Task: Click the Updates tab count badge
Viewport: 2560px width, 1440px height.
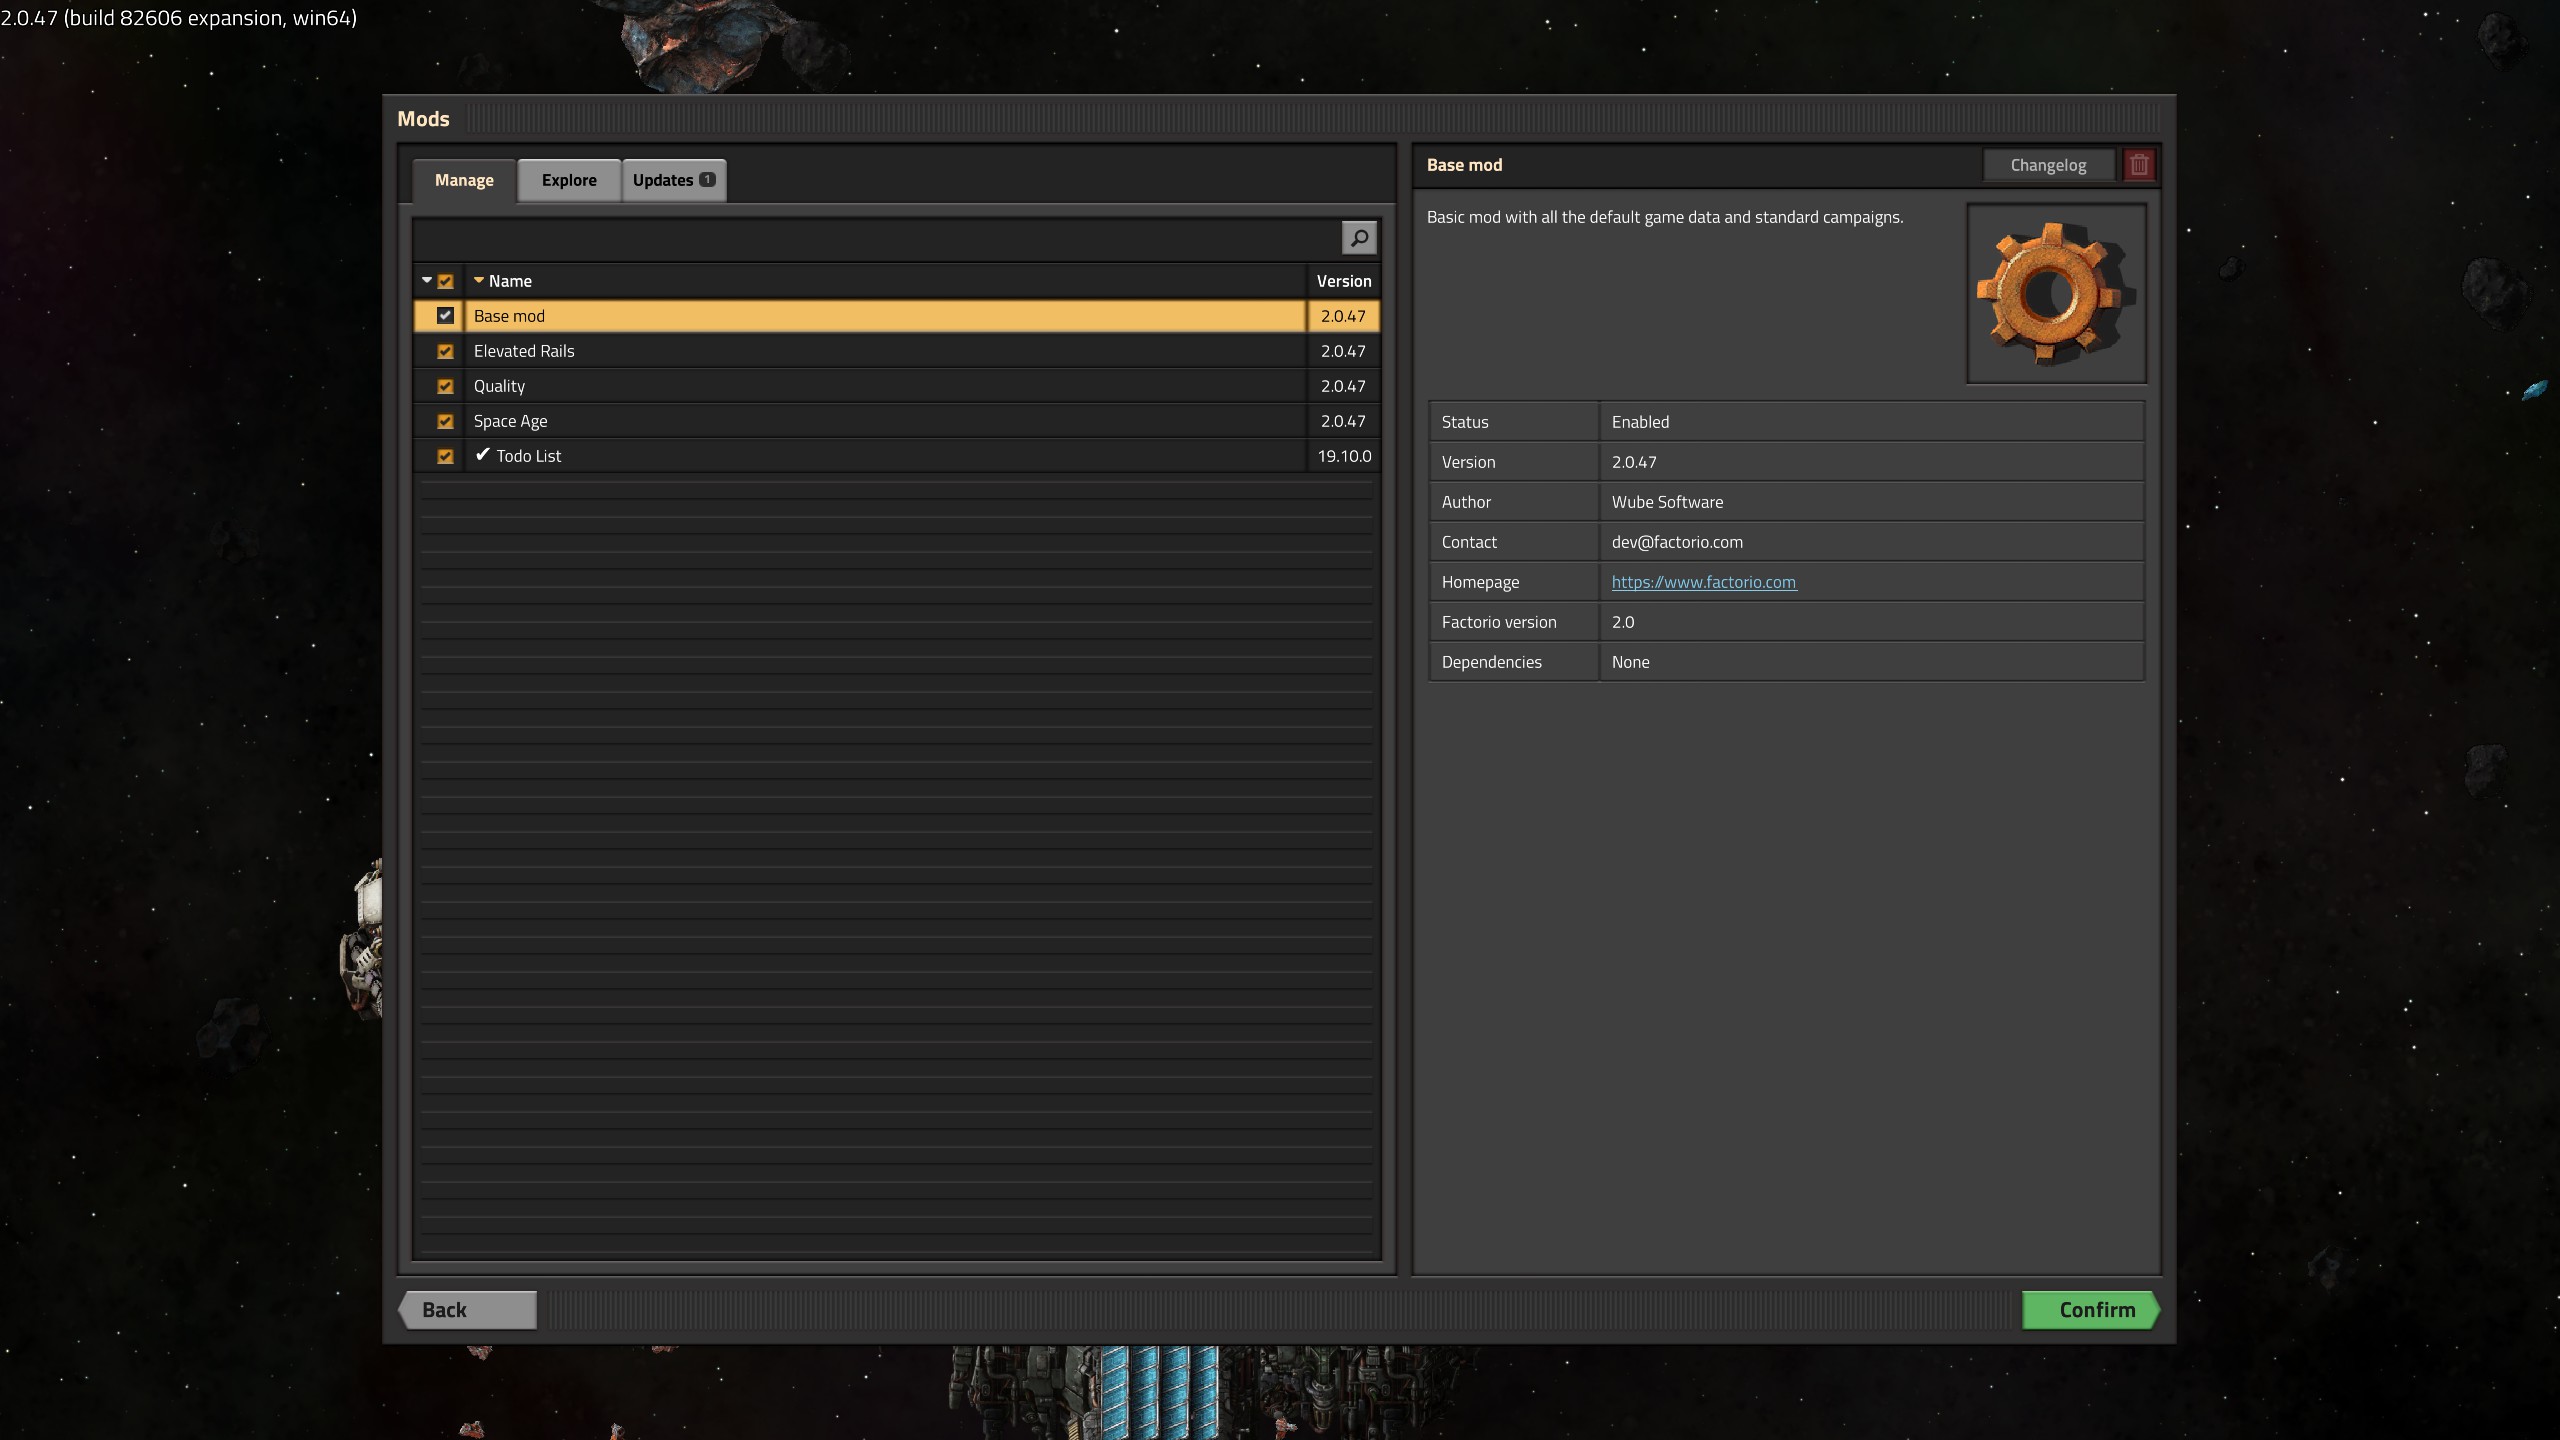Action: 707,180
